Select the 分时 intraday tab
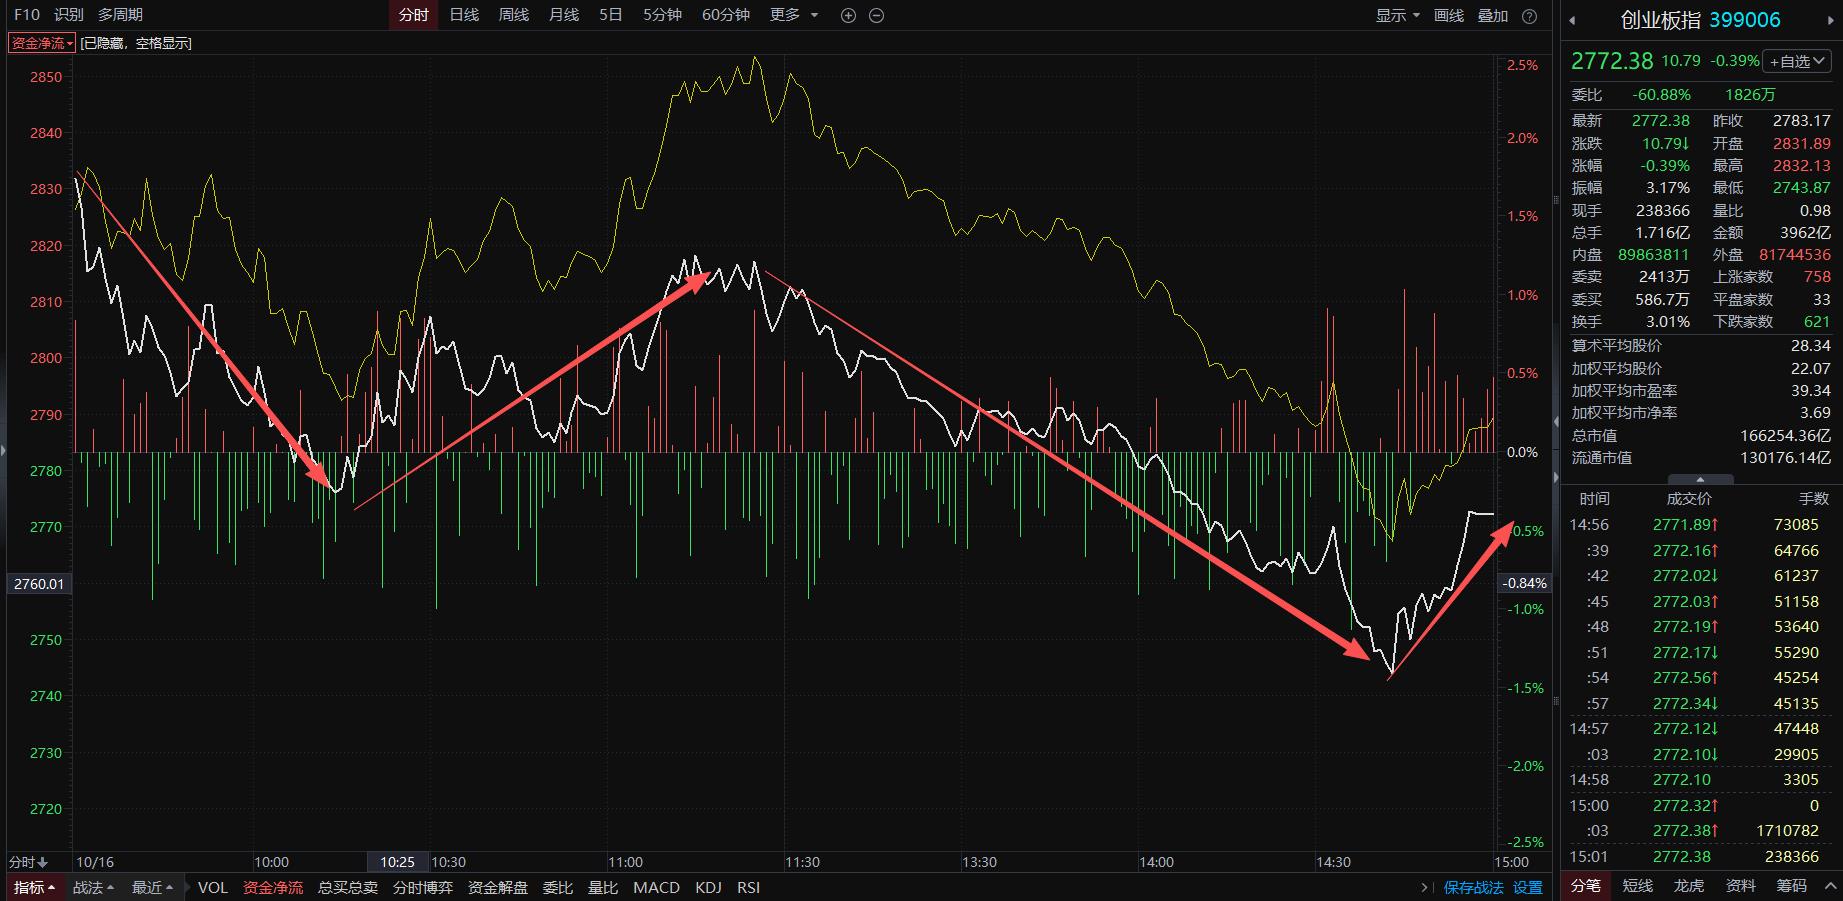The width and height of the screenshot is (1843, 901). [413, 15]
